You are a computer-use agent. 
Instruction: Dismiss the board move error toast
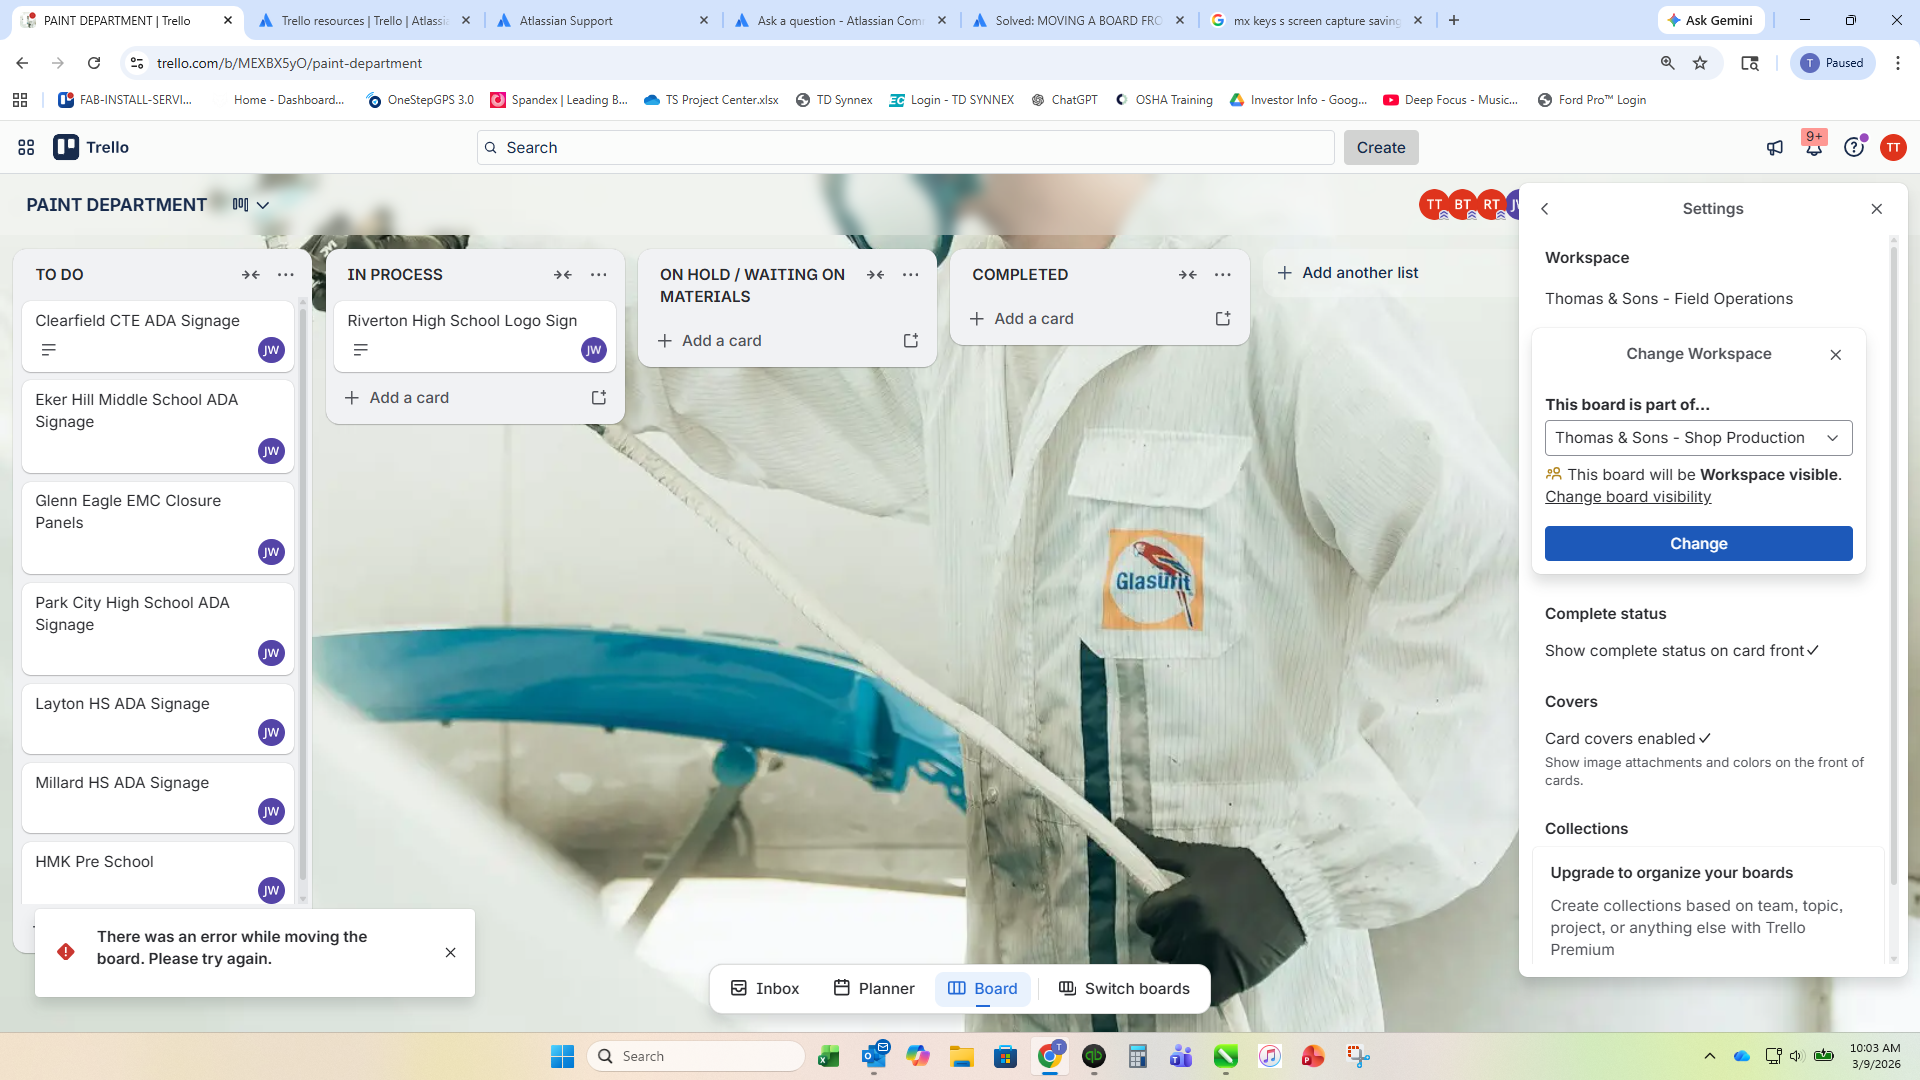click(451, 953)
